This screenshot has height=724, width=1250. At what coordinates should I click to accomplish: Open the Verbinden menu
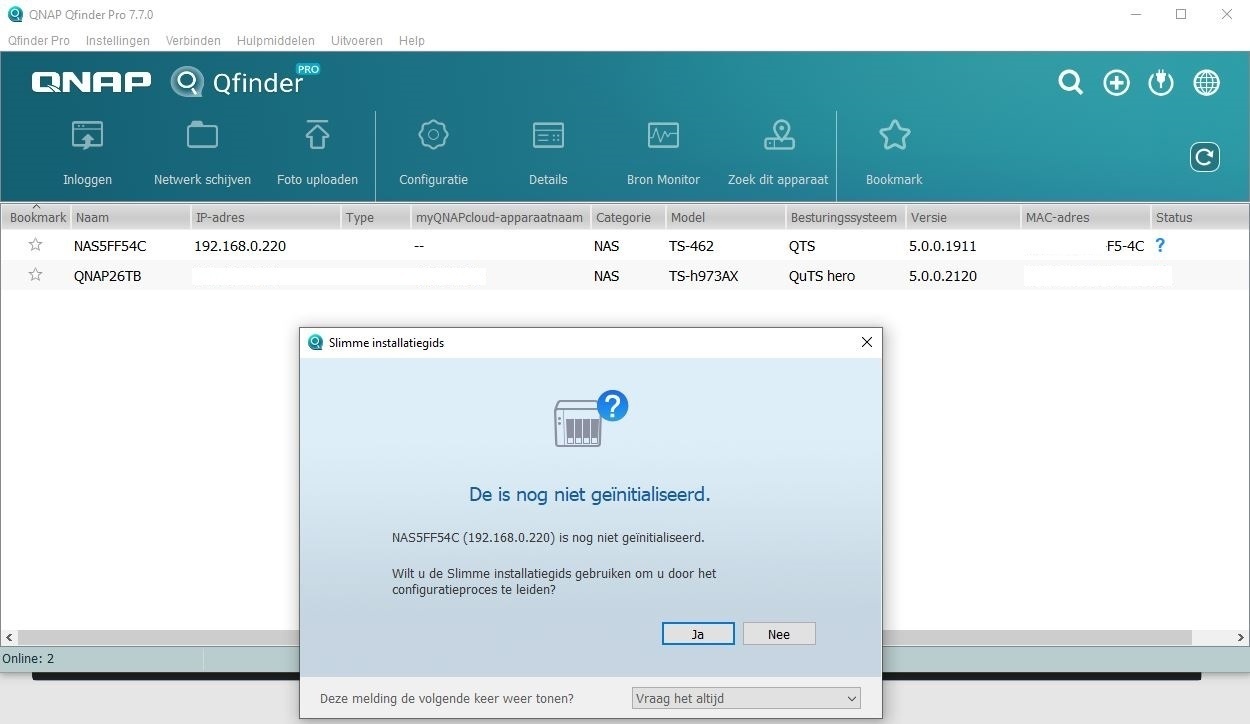click(x=193, y=41)
